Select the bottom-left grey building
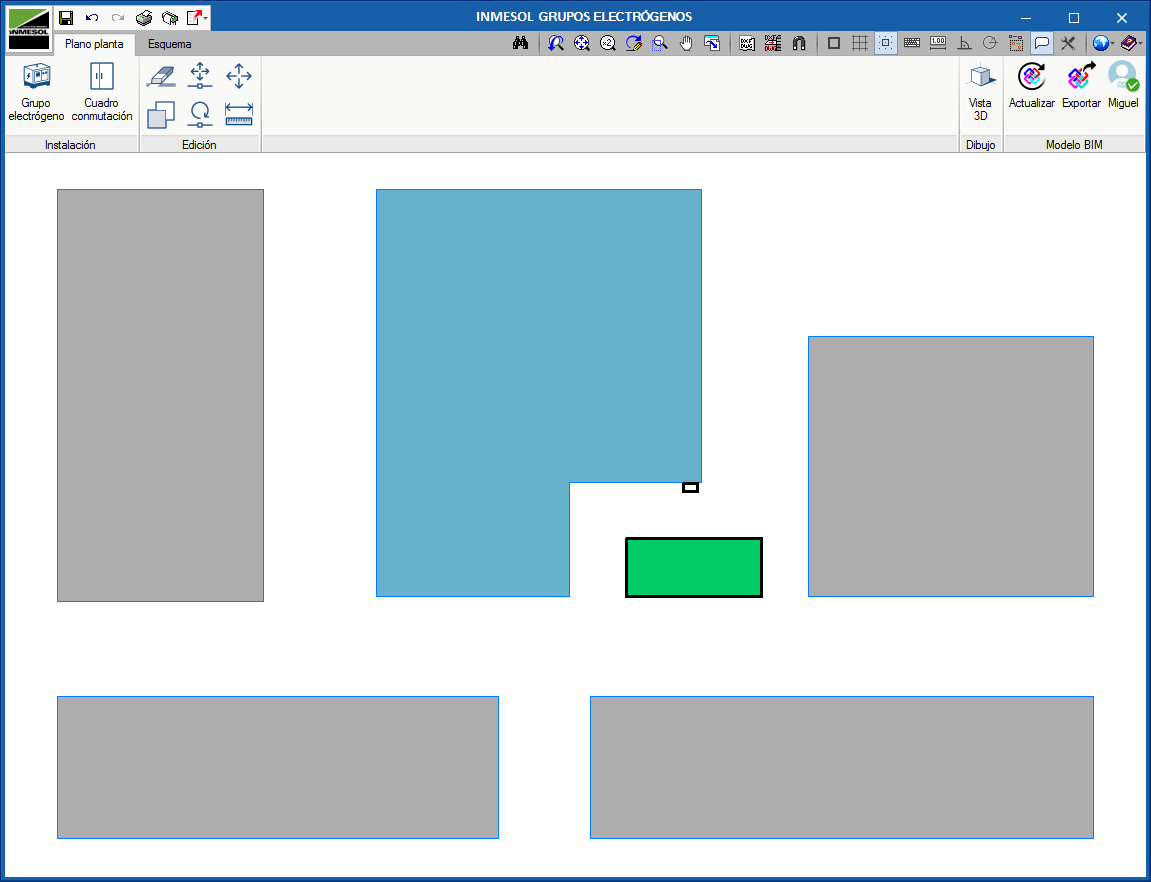This screenshot has height=882, width=1151. pyautogui.click(x=277, y=767)
